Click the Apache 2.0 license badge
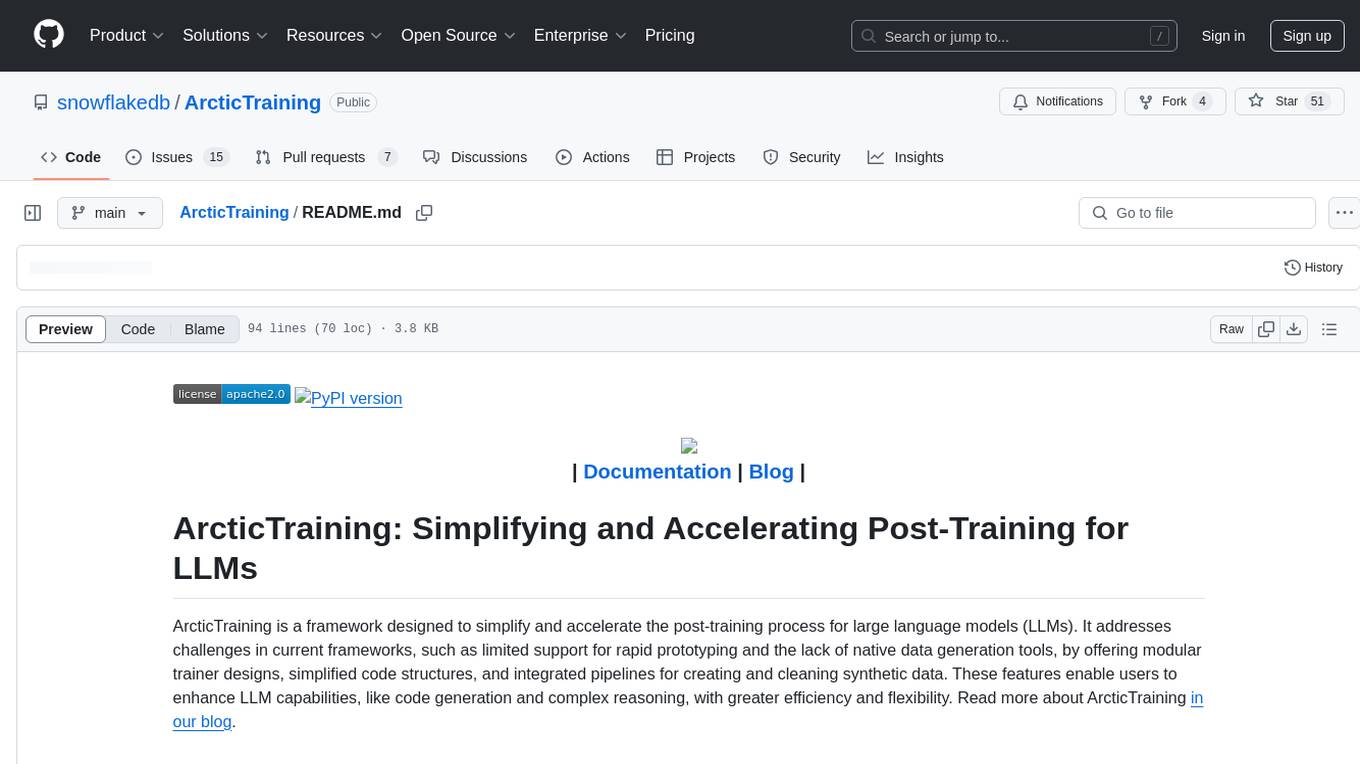The height and width of the screenshot is (764, 1360). 232,394
